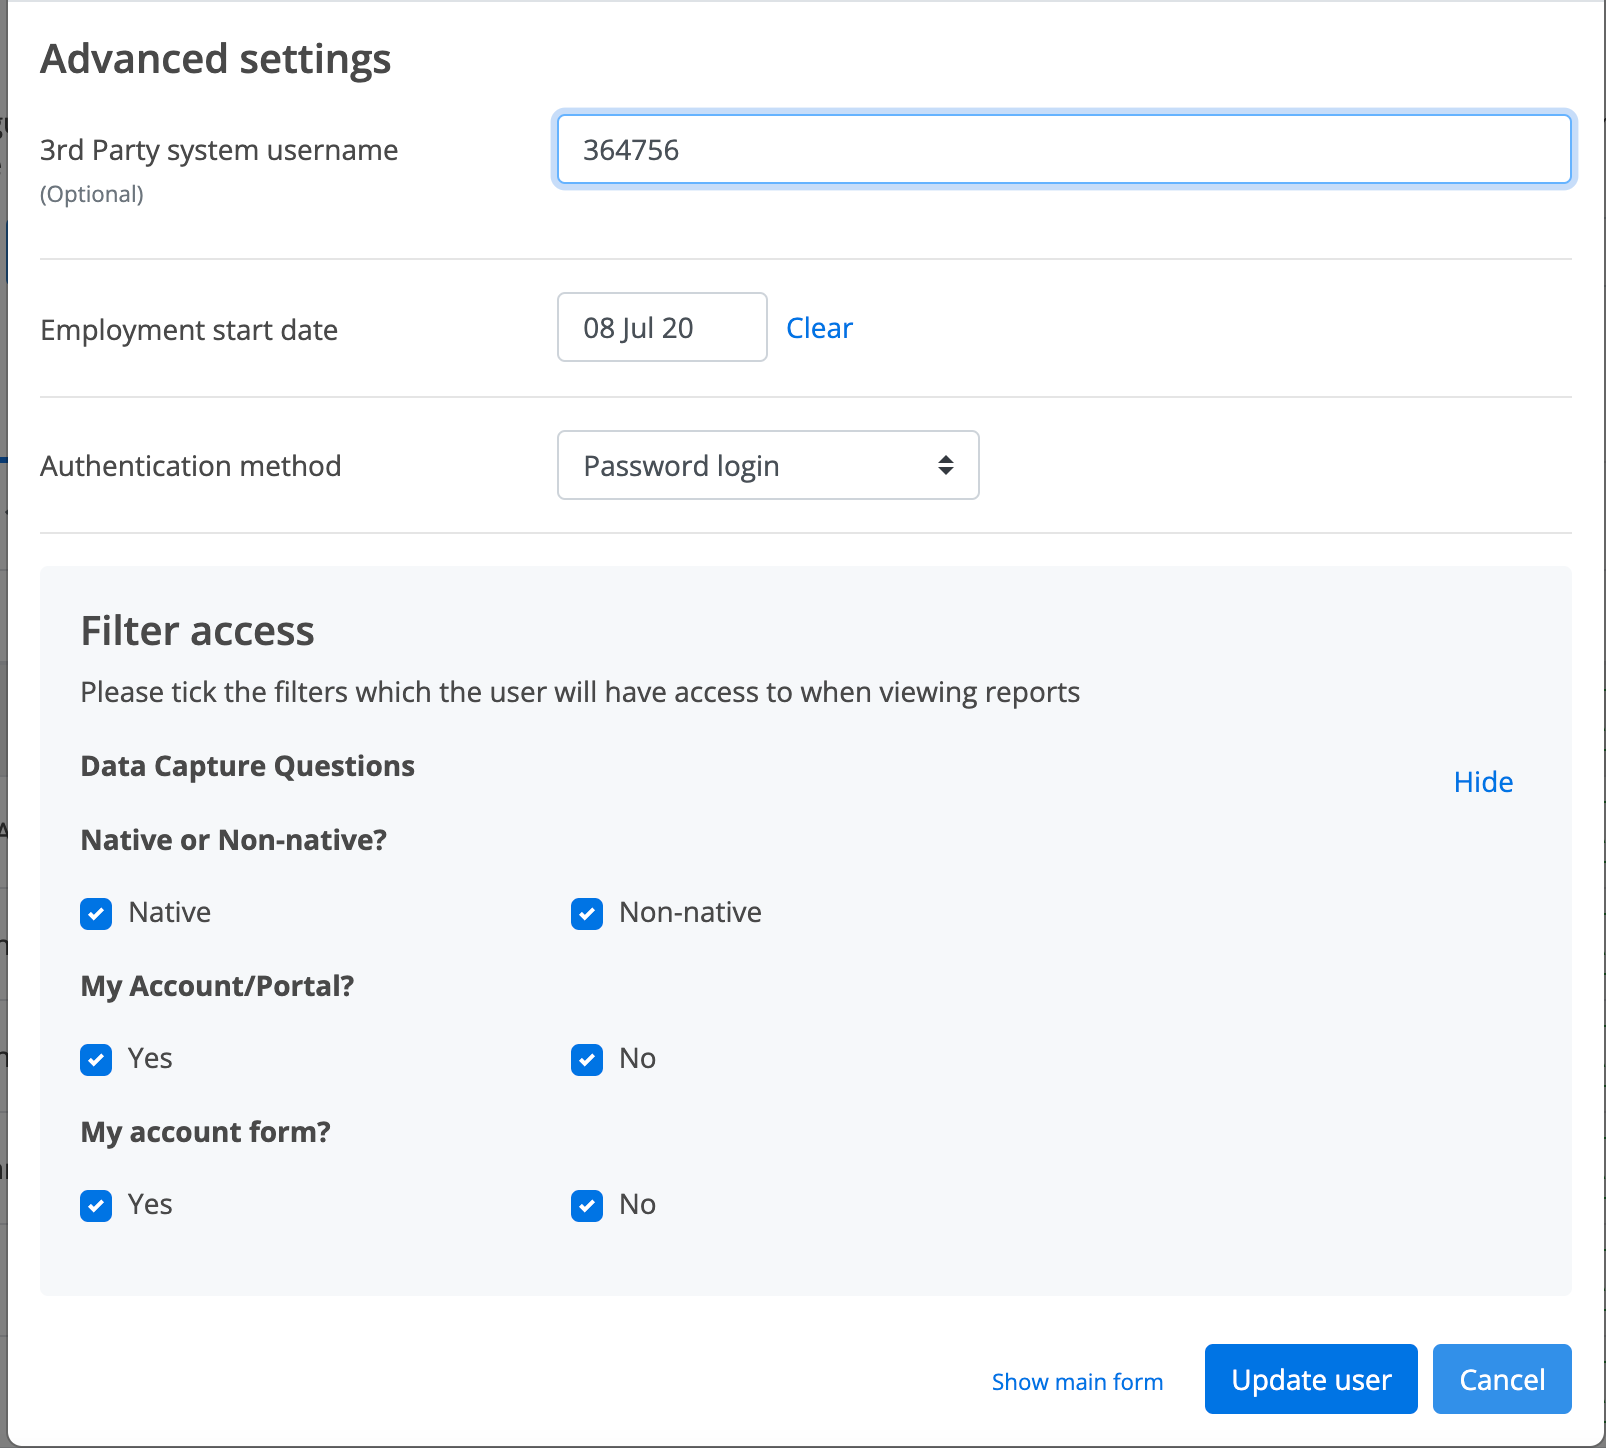Click the Native or Non-native? question label
Viewport: 1606px width, 1448px height.
coord(234,840)
